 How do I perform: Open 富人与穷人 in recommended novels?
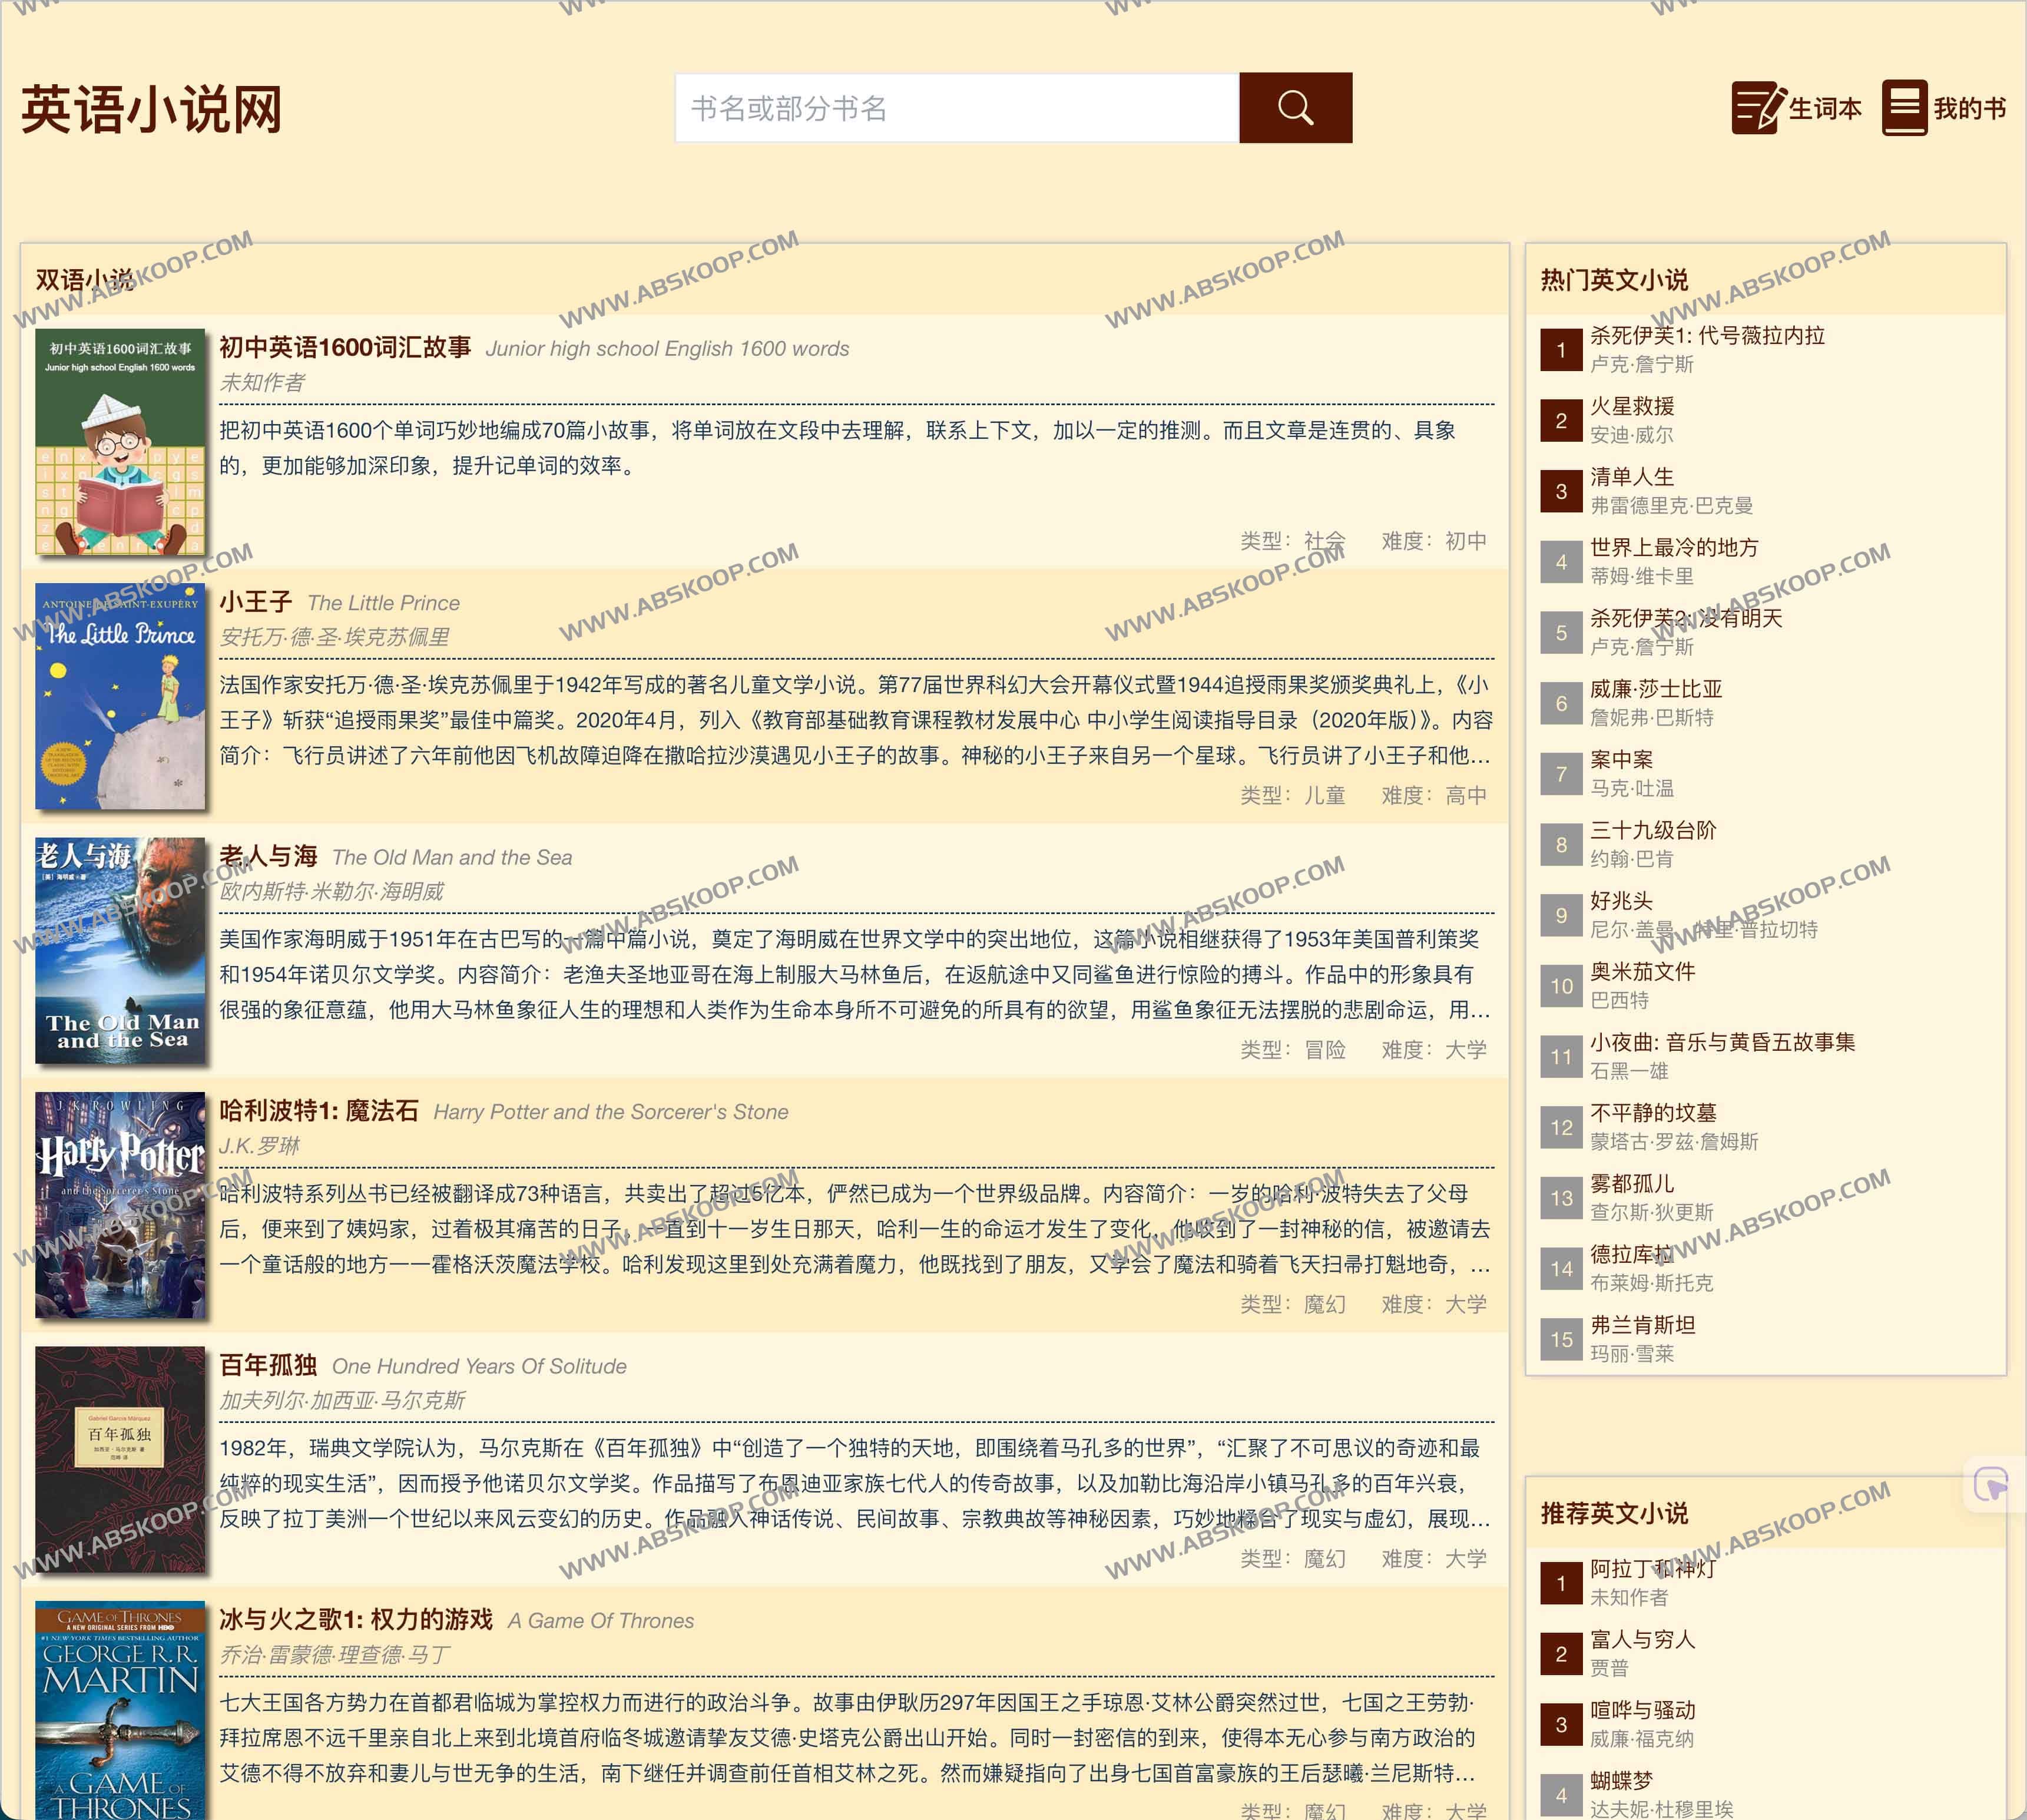point(1642,1639)
